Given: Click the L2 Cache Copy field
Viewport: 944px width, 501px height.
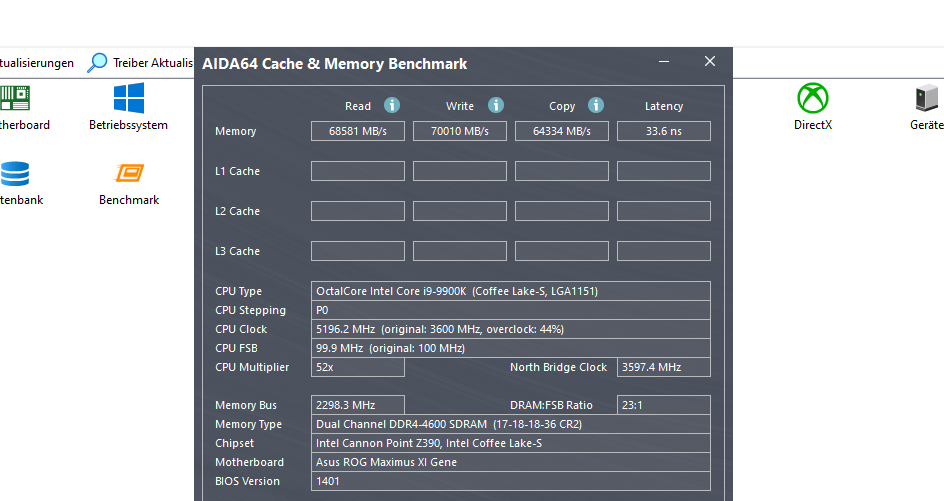Looking at the screenshot, I should (562, 211).
